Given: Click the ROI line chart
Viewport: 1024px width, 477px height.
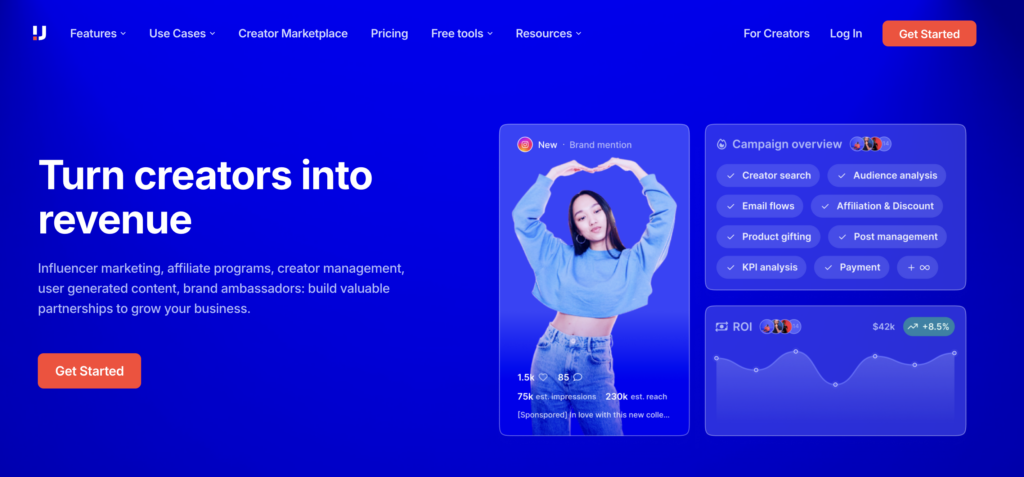Looking at the screenshot, I should 835,386.
